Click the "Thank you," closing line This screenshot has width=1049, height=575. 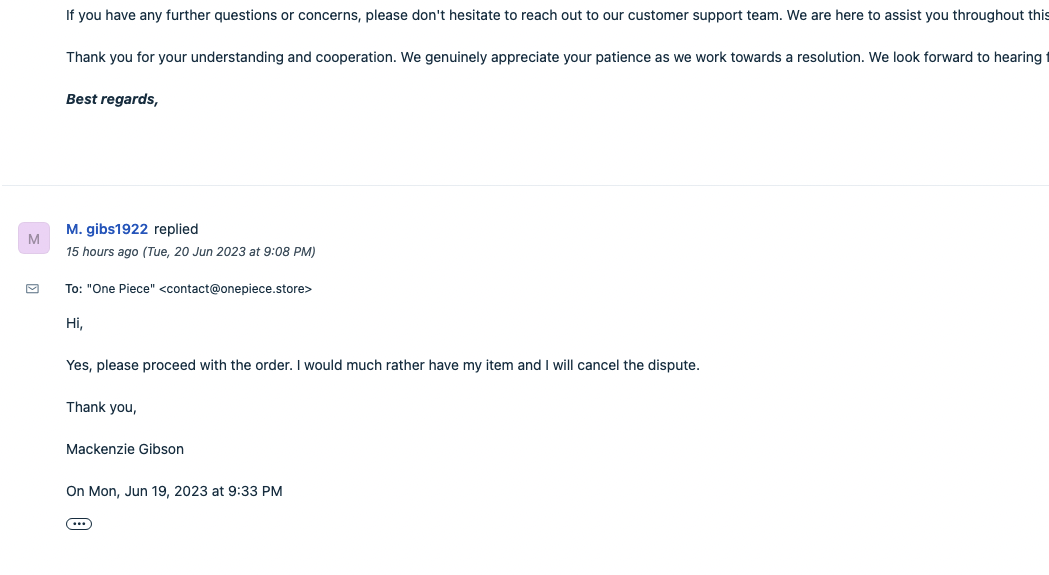tap(101, 407)
